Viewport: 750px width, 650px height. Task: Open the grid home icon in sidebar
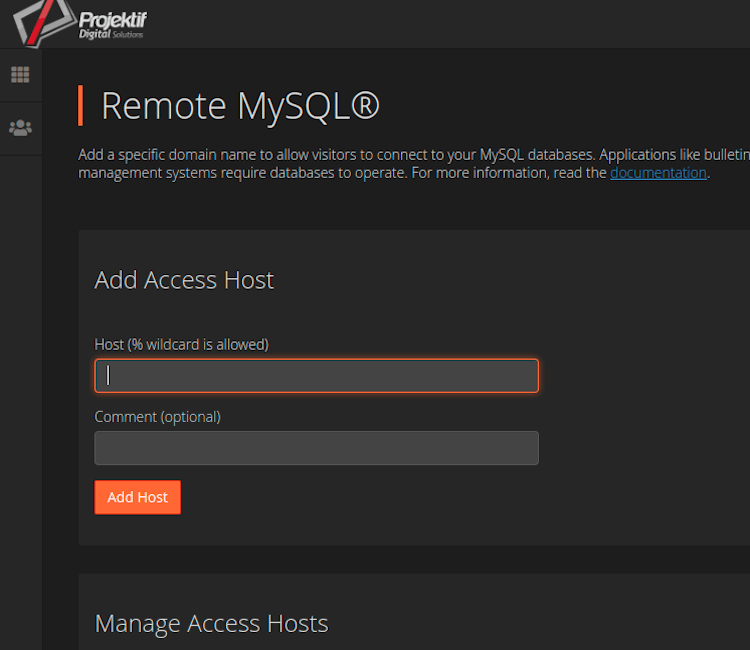click(20, 75)
